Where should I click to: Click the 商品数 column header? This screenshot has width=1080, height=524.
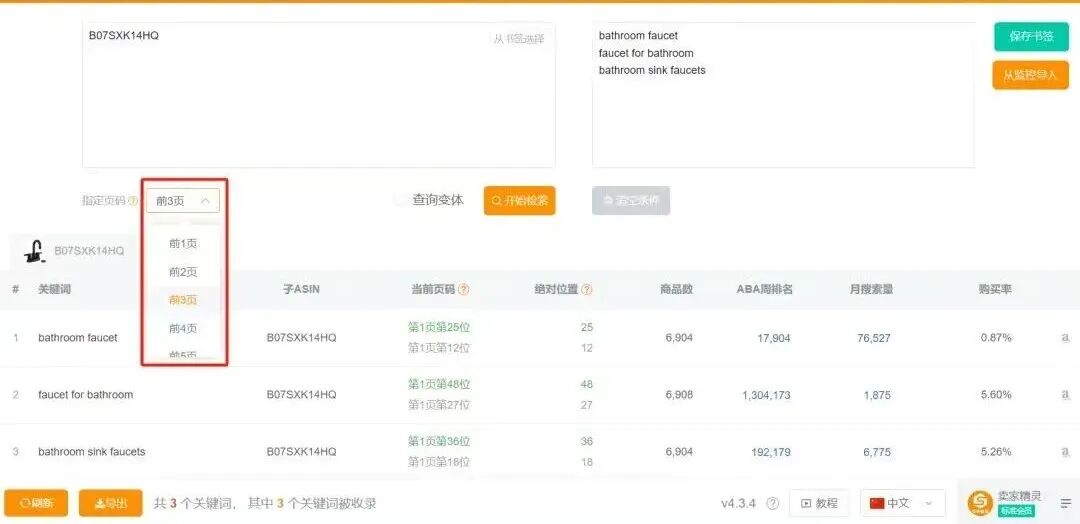(676, 290)
